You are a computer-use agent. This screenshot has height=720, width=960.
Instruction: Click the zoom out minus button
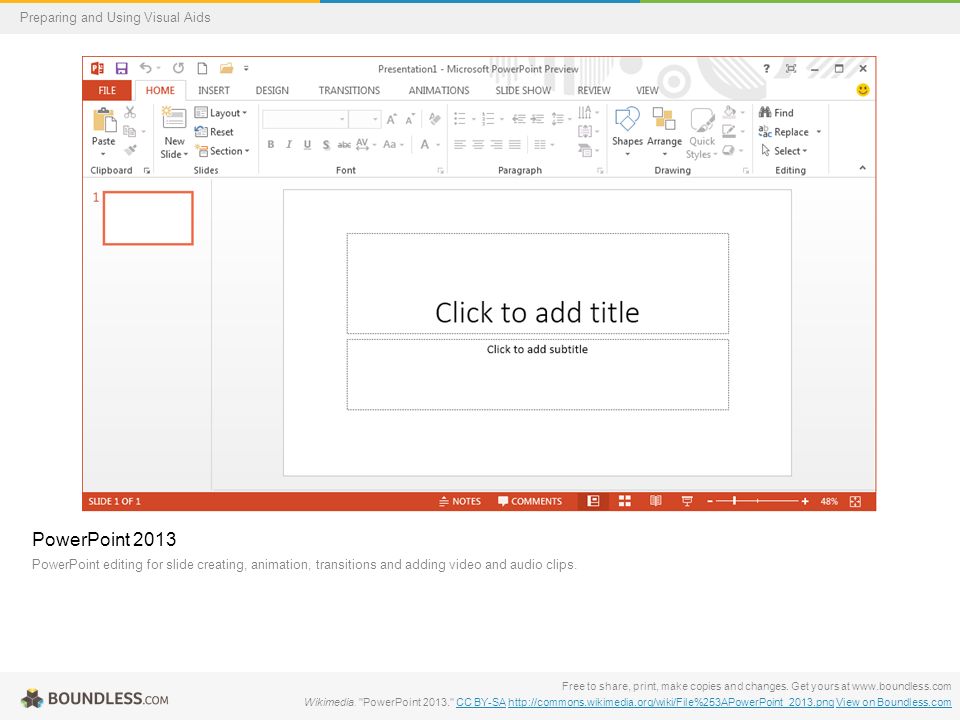click(x=710, y=501)
